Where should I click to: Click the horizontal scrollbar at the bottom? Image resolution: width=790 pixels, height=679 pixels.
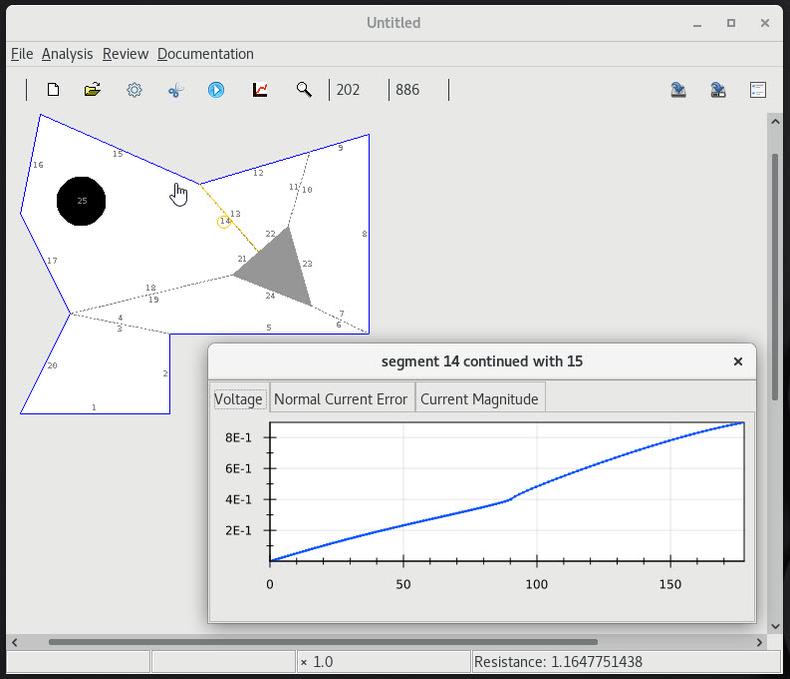(x=322, y=642)
